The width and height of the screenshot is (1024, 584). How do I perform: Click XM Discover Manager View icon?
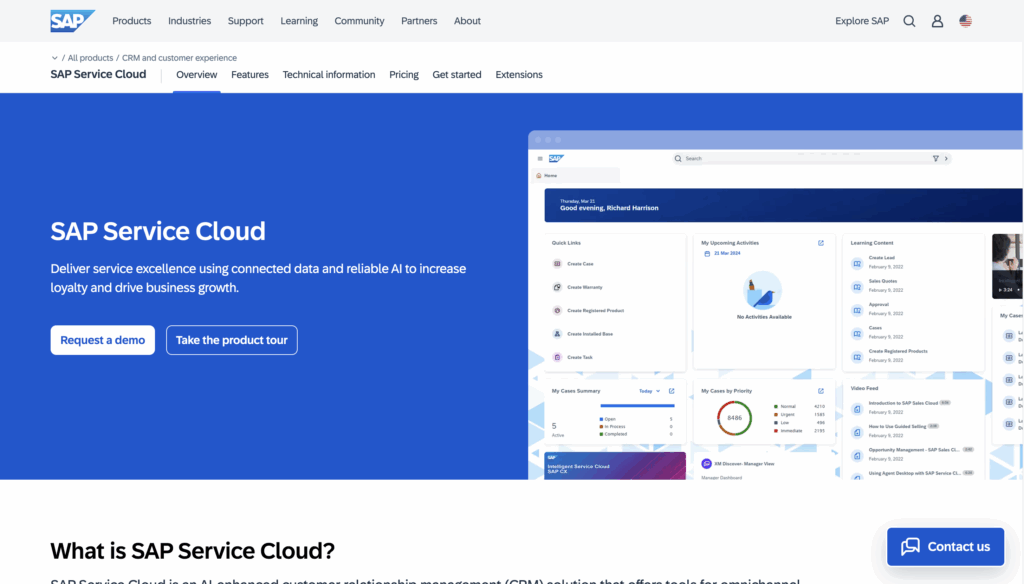(x=706, y=464)
